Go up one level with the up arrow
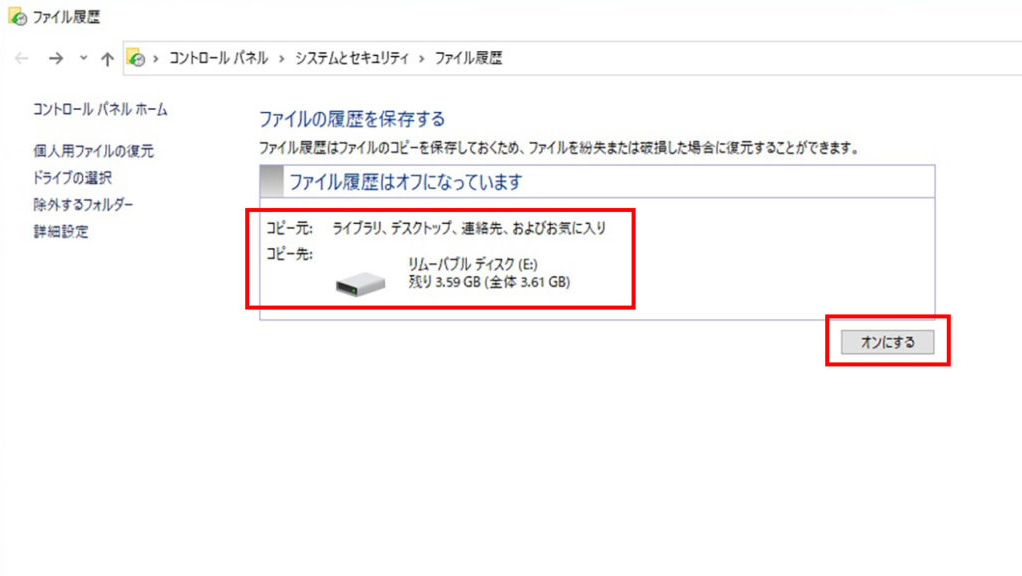1022x576 pixels. [107, 59]
